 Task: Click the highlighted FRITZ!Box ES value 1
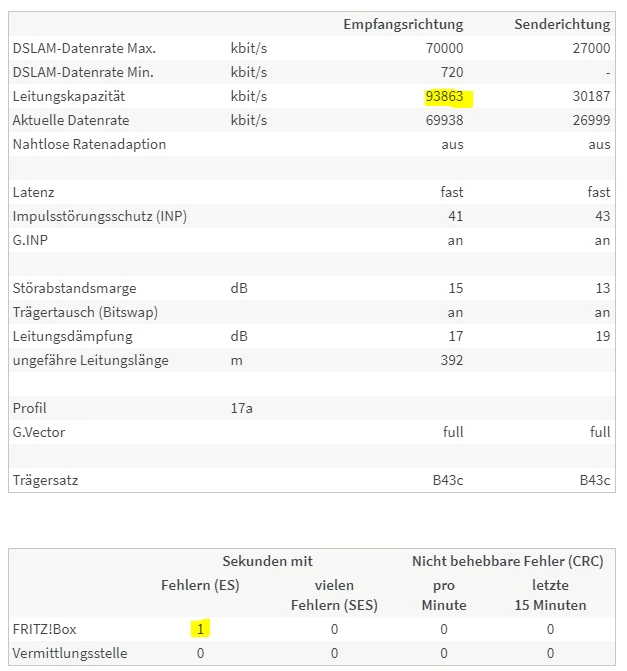pos(201,629)
